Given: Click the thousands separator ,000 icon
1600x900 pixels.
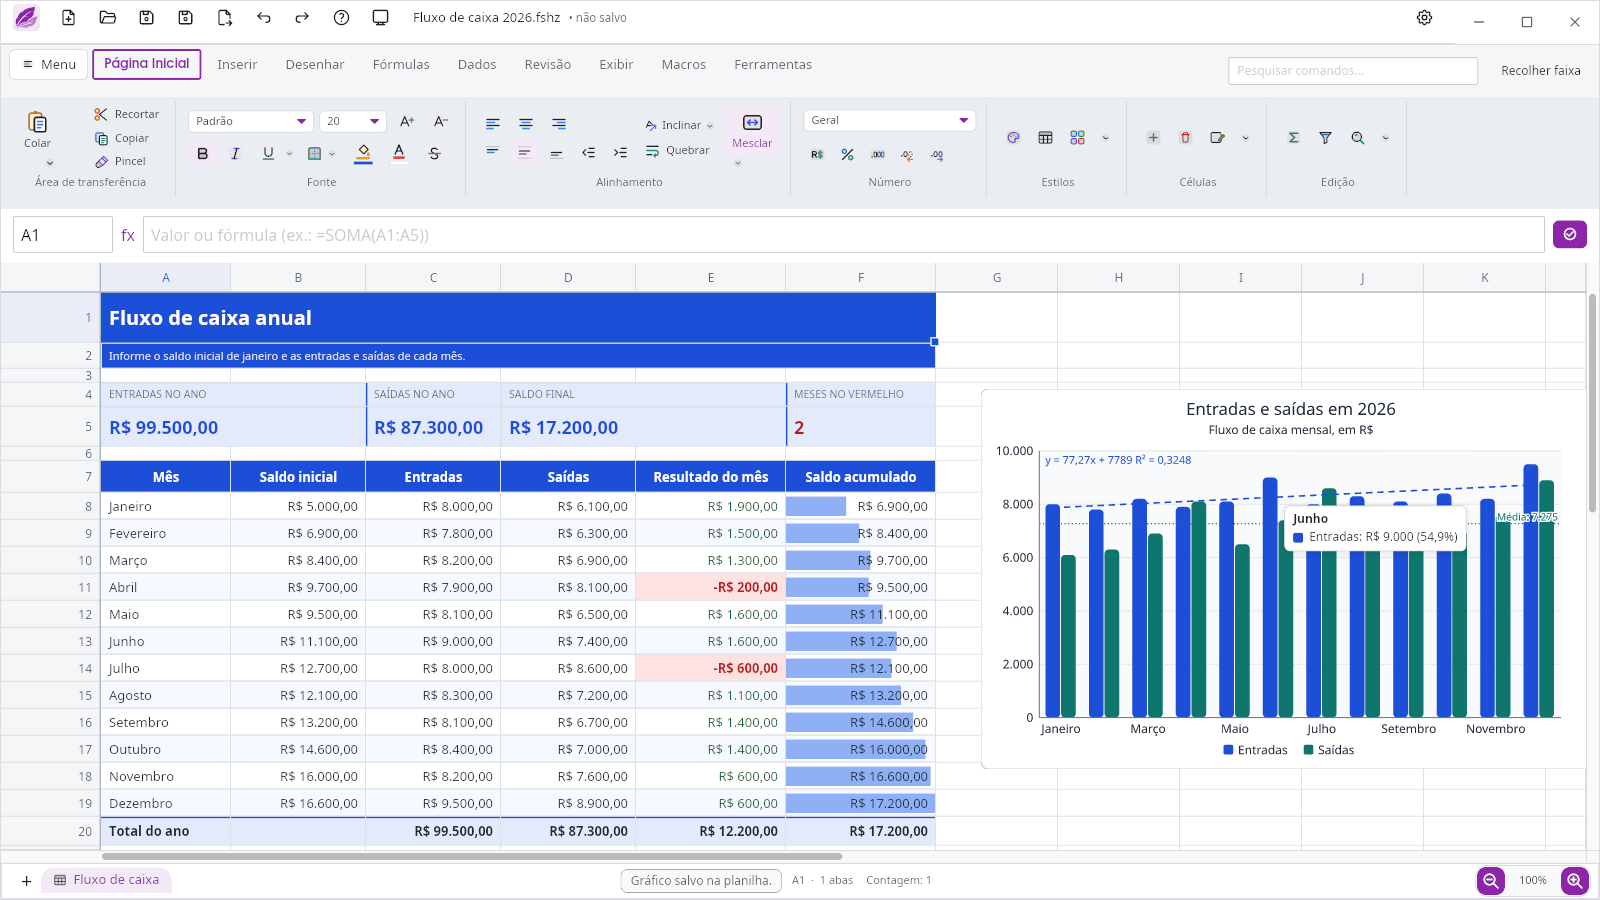Looking at the screenshot, I should coord(877,154).
